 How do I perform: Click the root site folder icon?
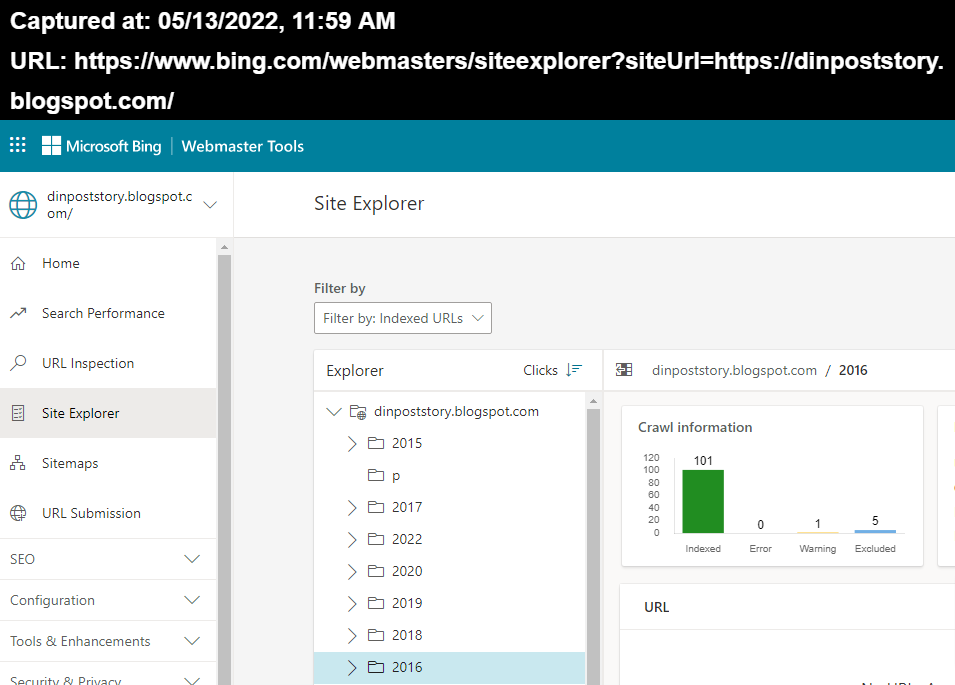pyautogui.click(x=358, y=412)
